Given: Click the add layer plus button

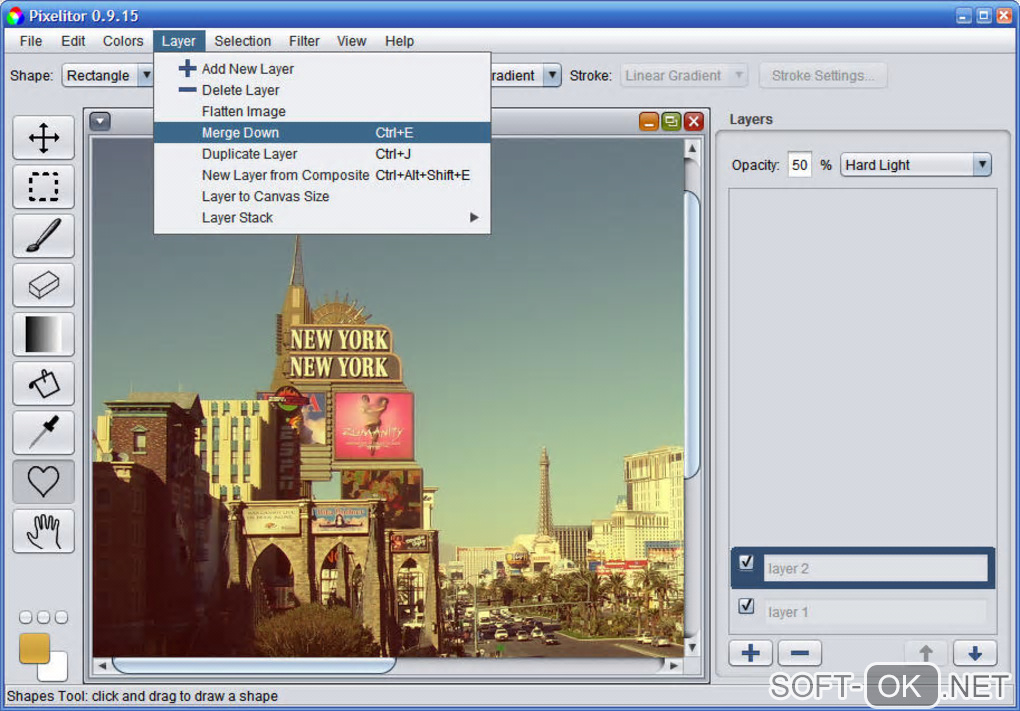Looking at the screenshot, I should click(x=751, y=652).
